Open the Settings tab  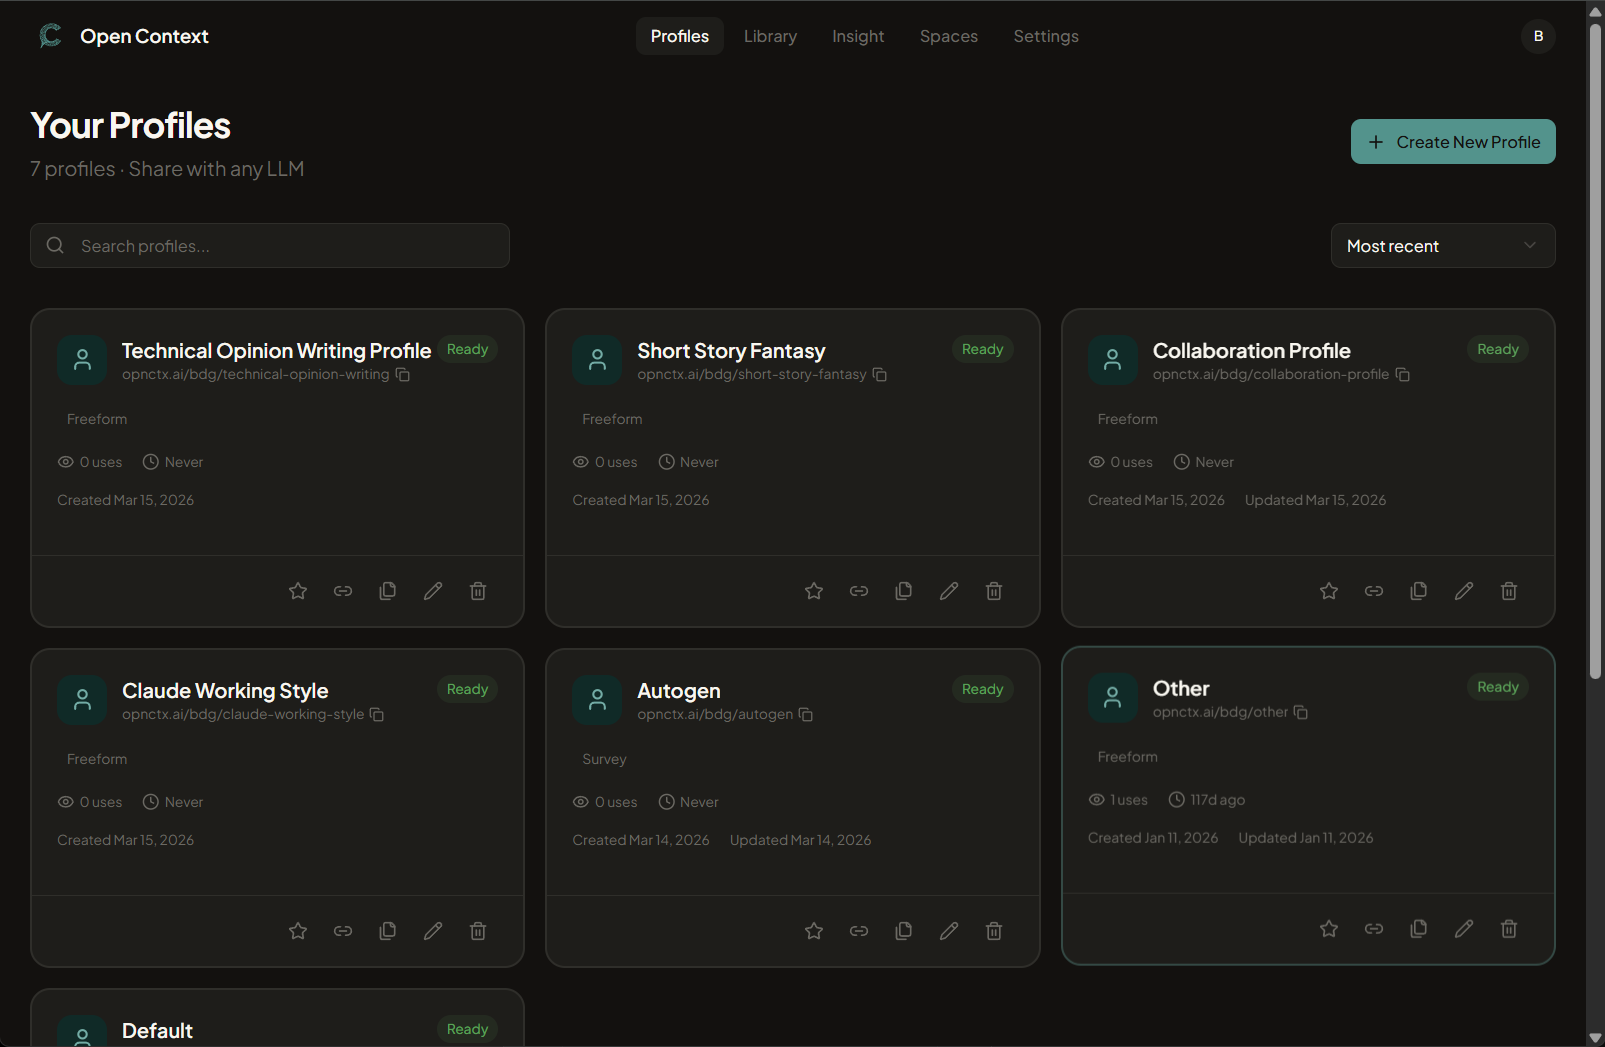tap(1046, 36)
